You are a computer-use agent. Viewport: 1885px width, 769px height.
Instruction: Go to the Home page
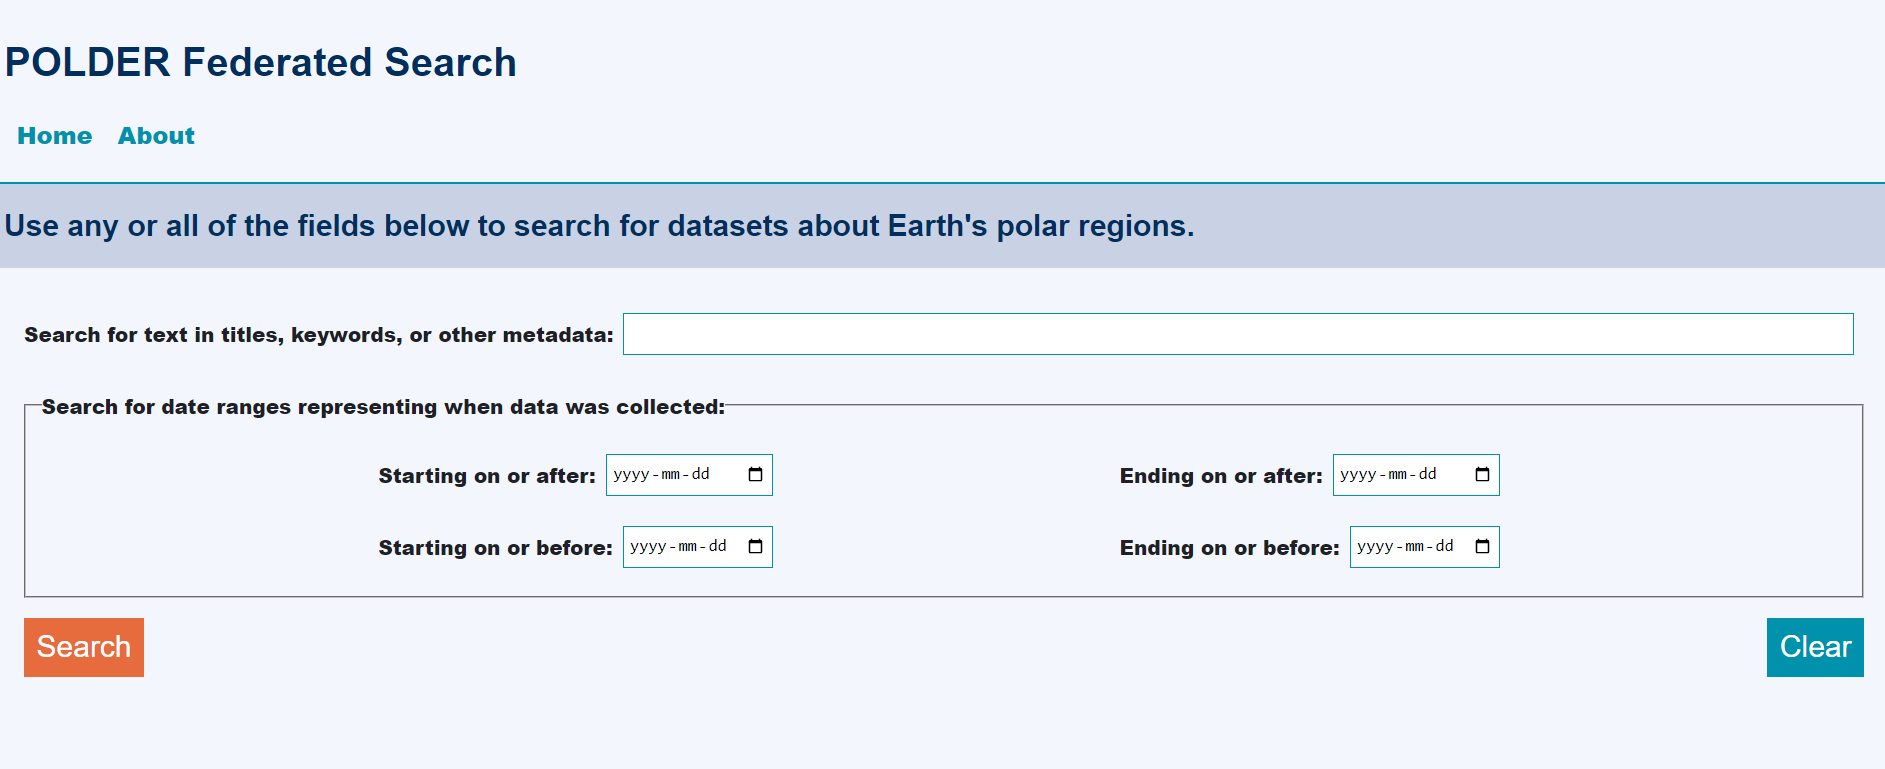pyautogui.click(x=55, y=136)
